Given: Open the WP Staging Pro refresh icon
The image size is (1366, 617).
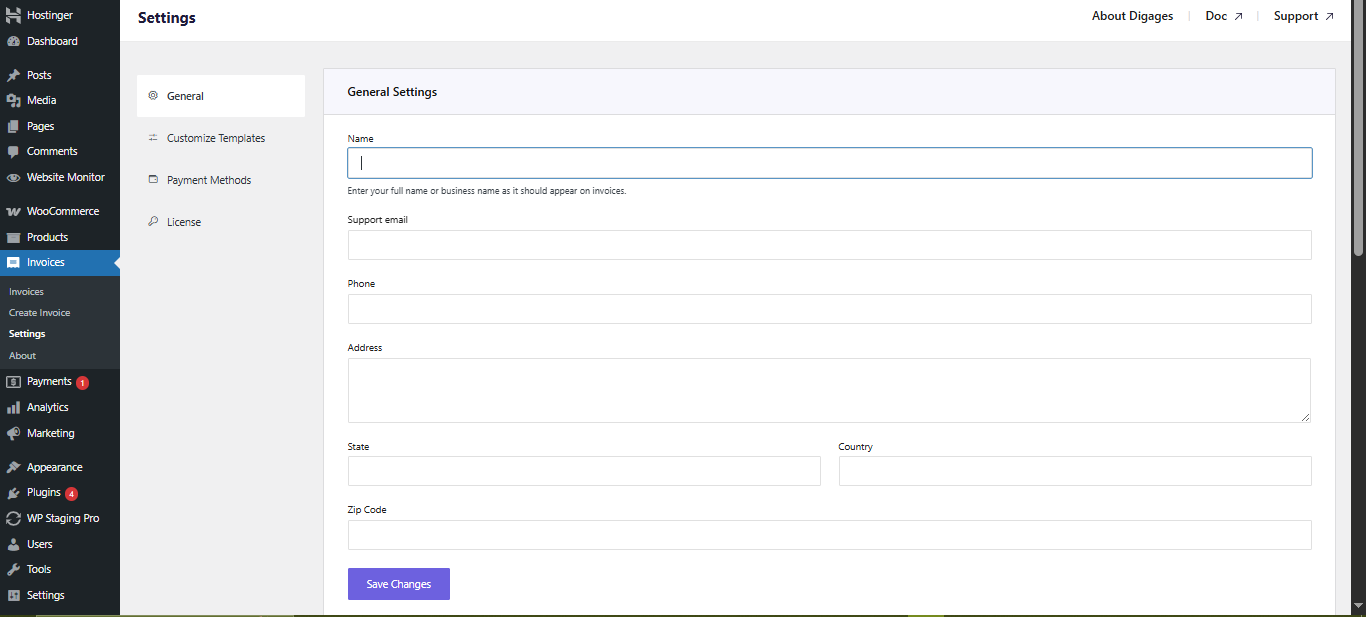Looking at the screenshot, I should point(14,518).
